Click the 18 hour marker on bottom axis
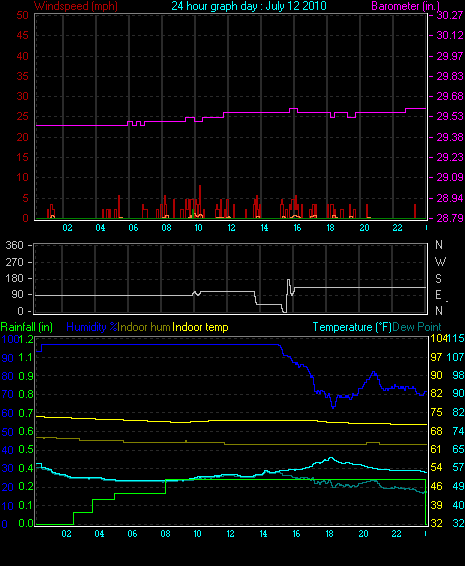The height and width of the screenshot is (566, 465). point(329,534)
